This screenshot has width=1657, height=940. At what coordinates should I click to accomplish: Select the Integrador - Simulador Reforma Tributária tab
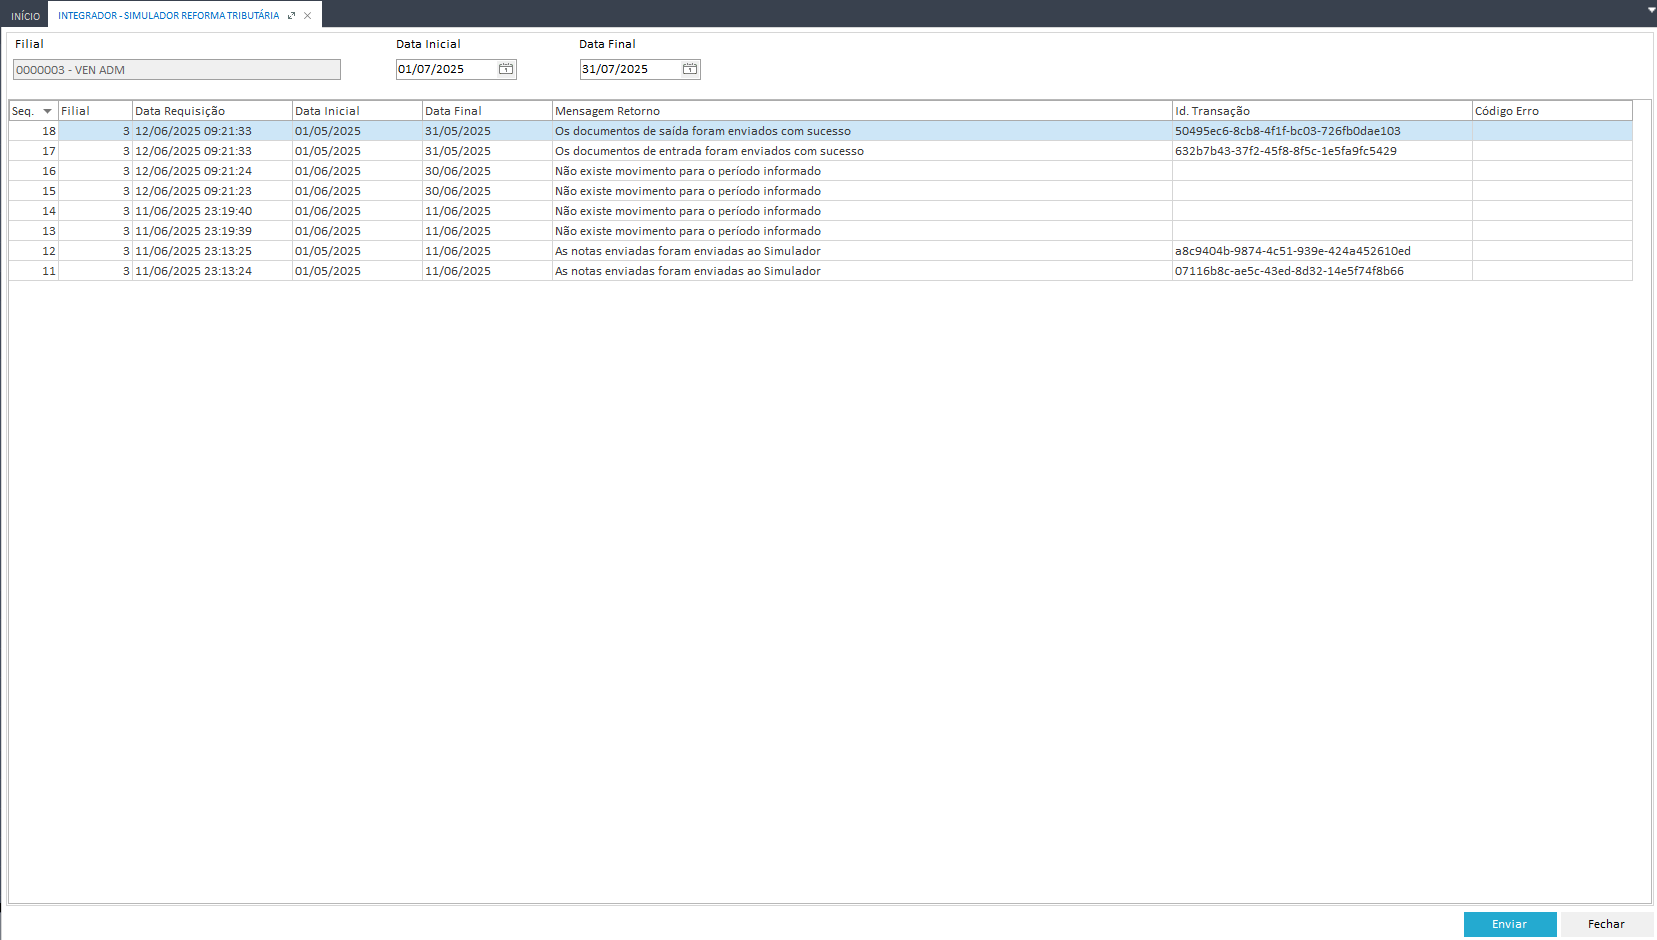169,16
